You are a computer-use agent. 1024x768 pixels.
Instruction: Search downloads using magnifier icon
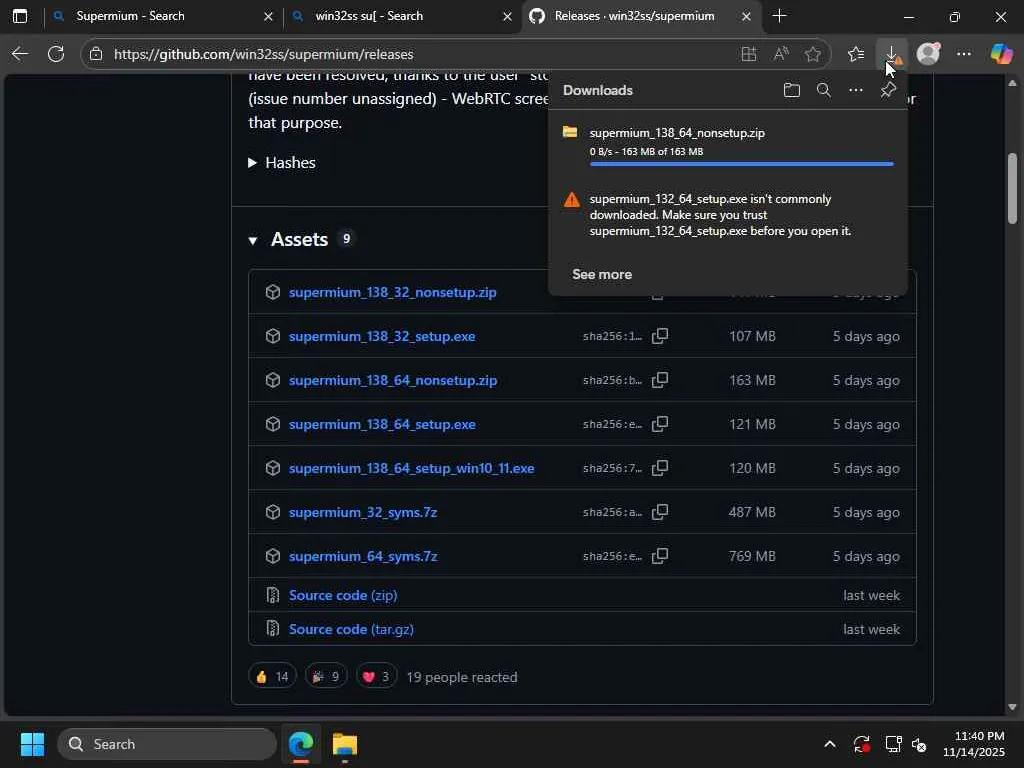[x=824, y=90]
